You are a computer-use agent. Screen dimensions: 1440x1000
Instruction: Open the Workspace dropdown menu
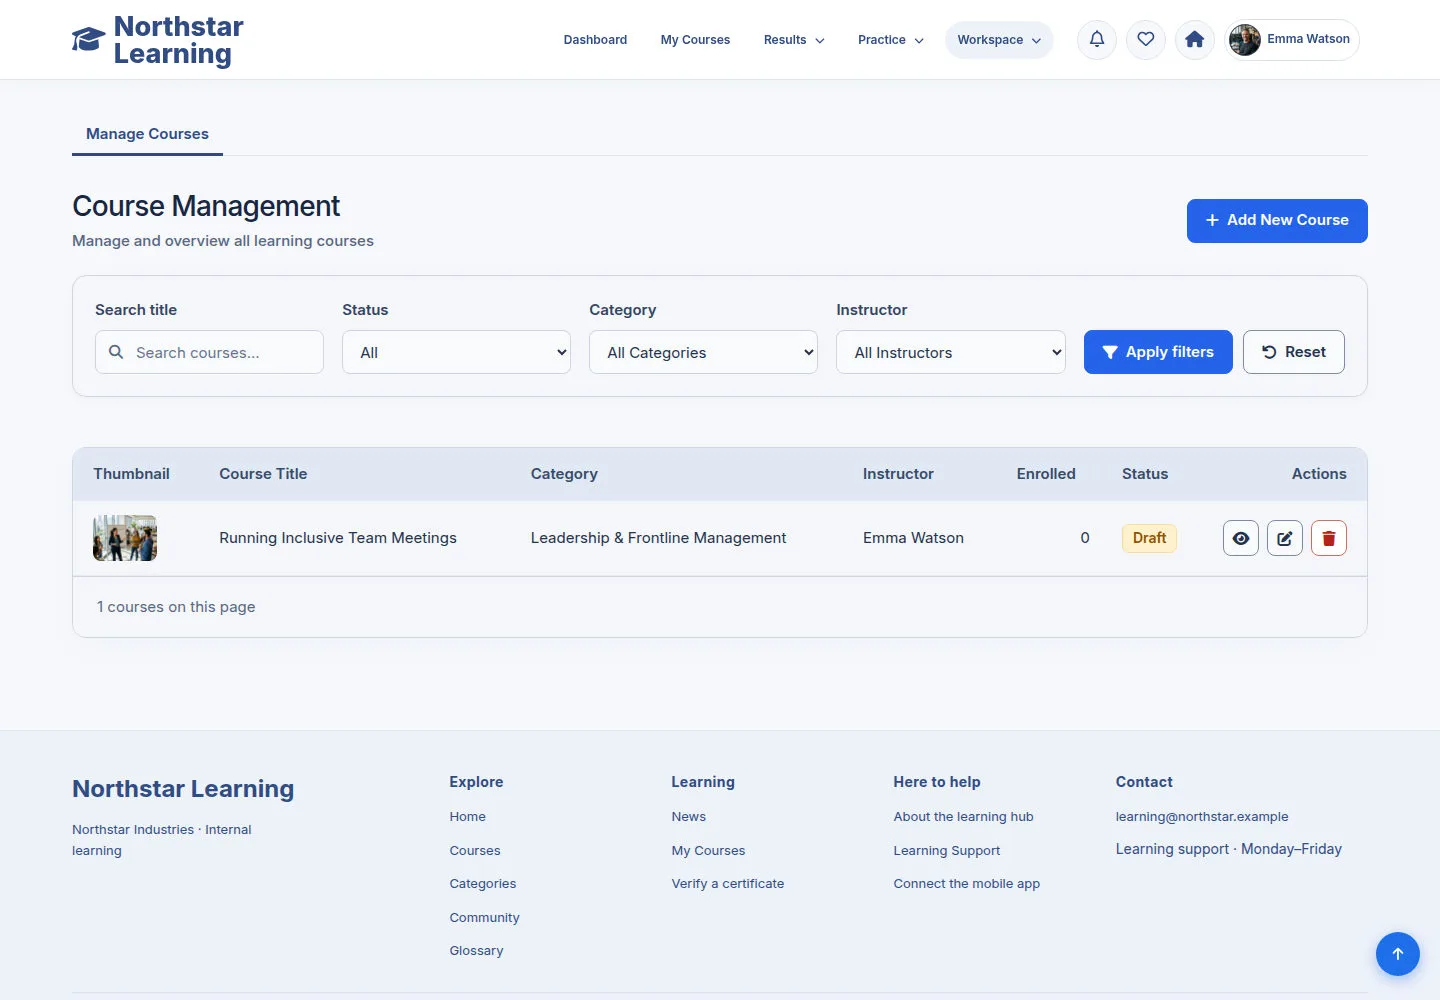[999, 40]
